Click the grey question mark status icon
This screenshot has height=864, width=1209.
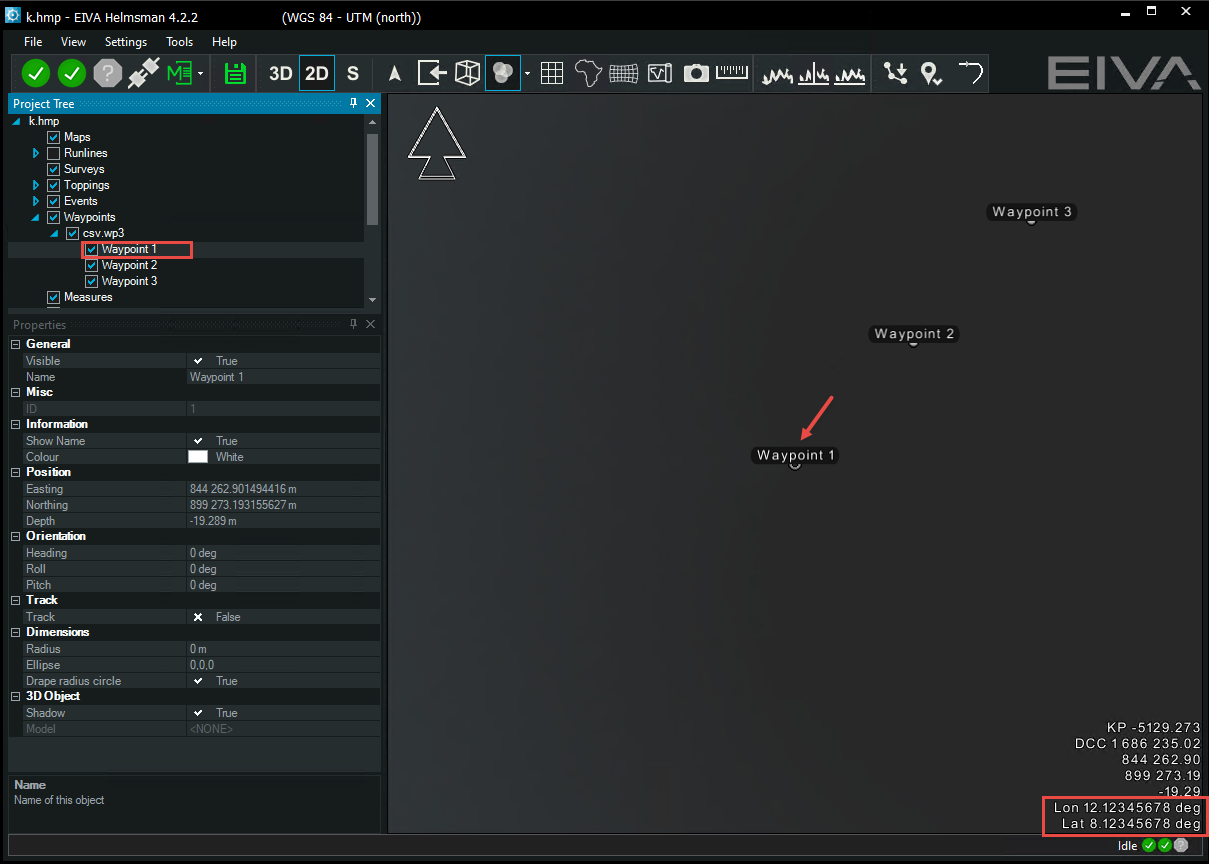(108, 73)
